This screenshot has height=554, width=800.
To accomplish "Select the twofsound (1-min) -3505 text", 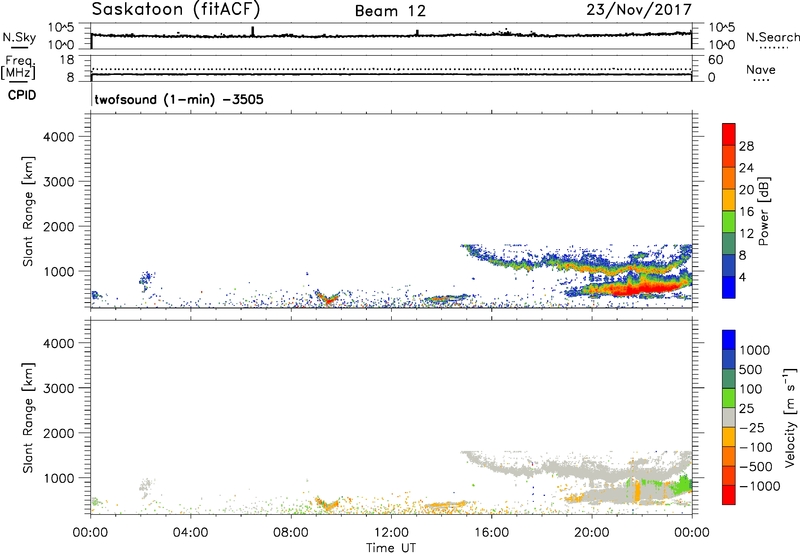I will (x=179, y=99).
